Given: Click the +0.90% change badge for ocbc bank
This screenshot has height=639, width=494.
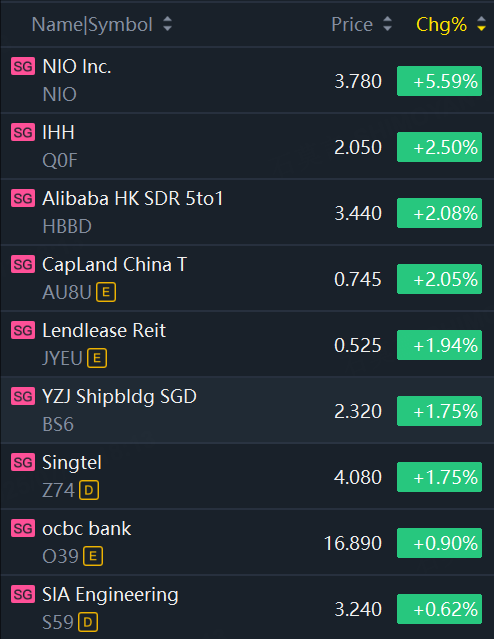Looking at the screenshot, I should click(x=439, y=543).
